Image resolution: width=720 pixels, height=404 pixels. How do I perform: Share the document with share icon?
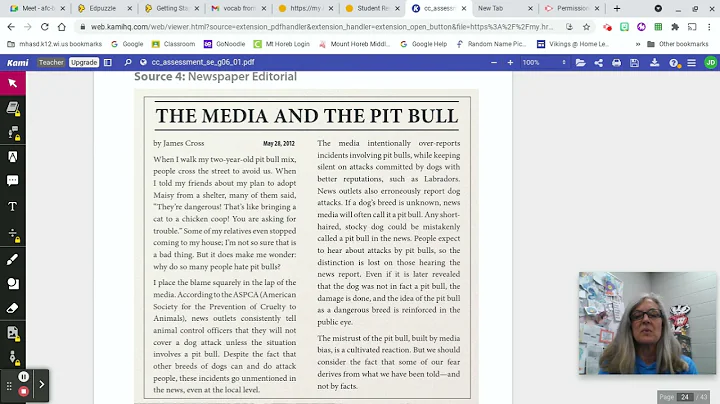coord(598,62)
